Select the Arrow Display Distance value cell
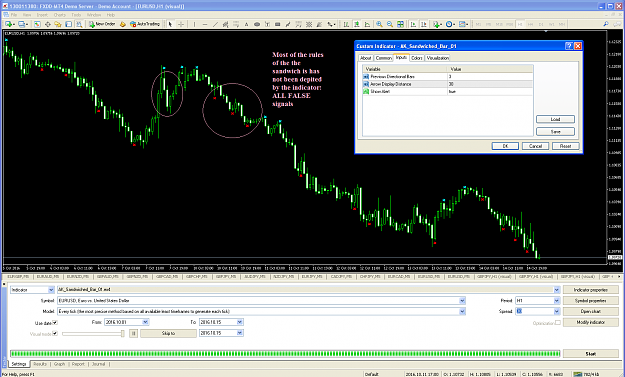The image size is (625, 377). [x=490, y=84]
